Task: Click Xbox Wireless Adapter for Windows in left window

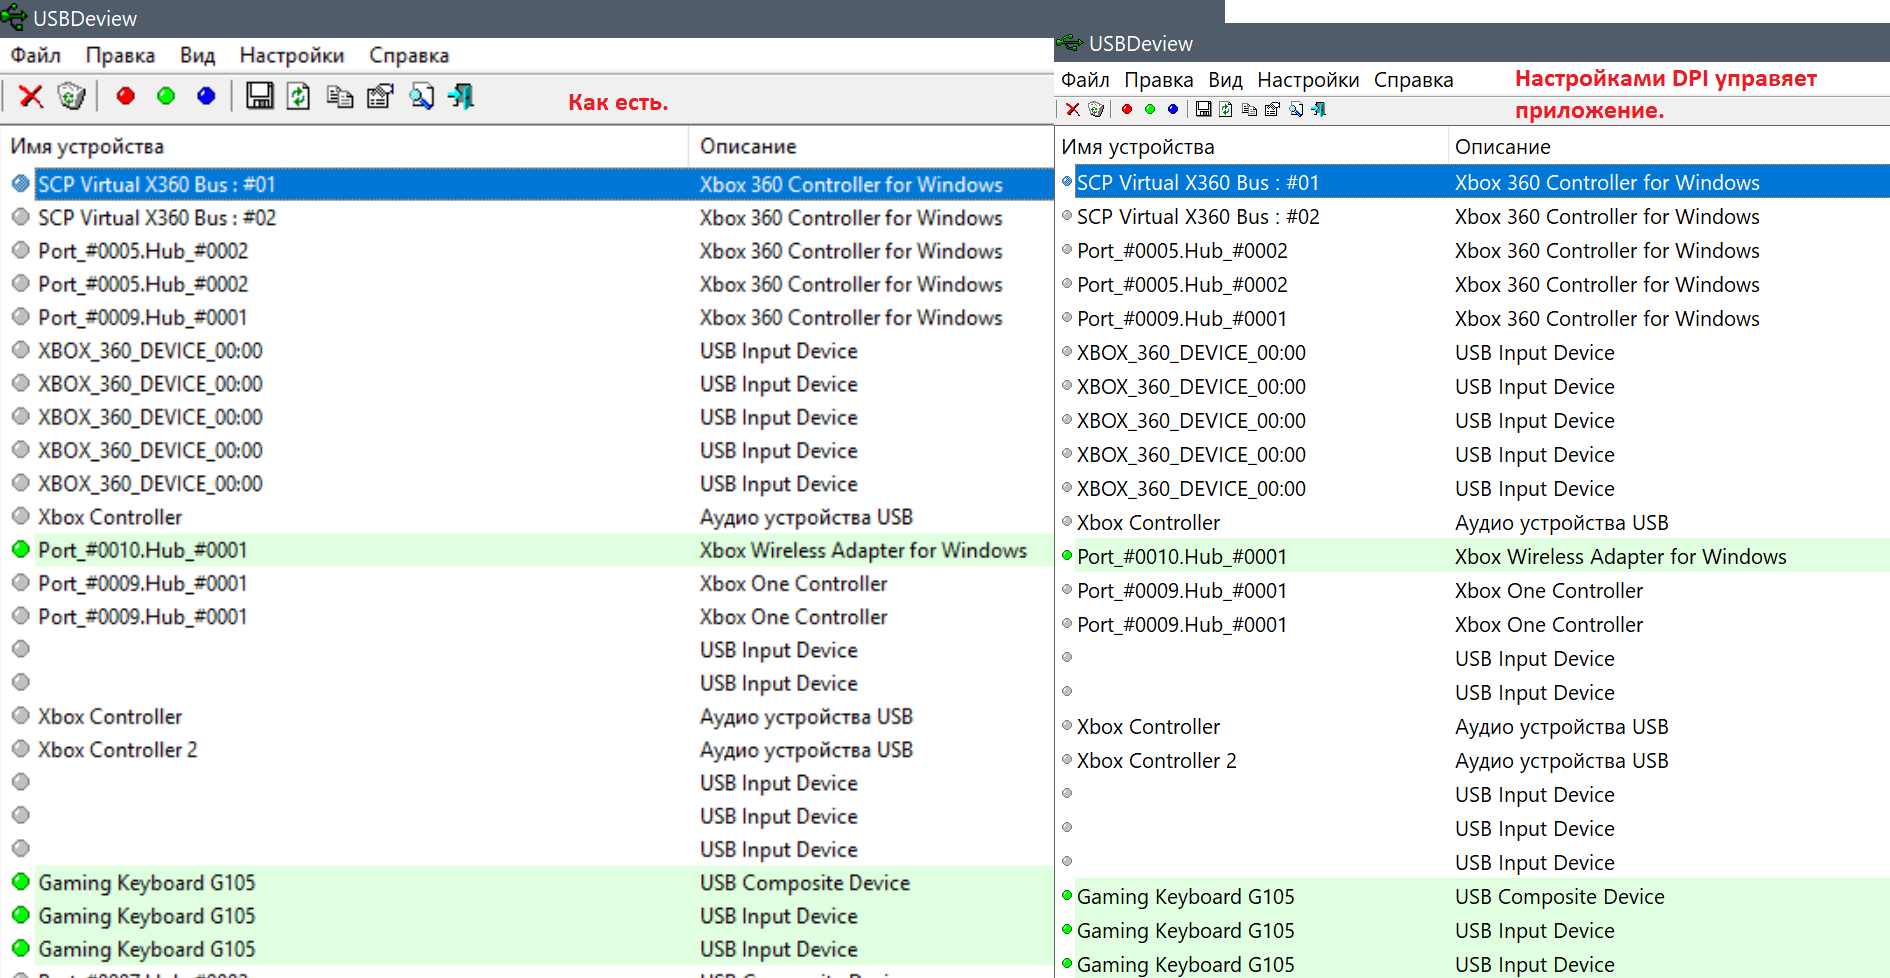Action: [863, 550]
